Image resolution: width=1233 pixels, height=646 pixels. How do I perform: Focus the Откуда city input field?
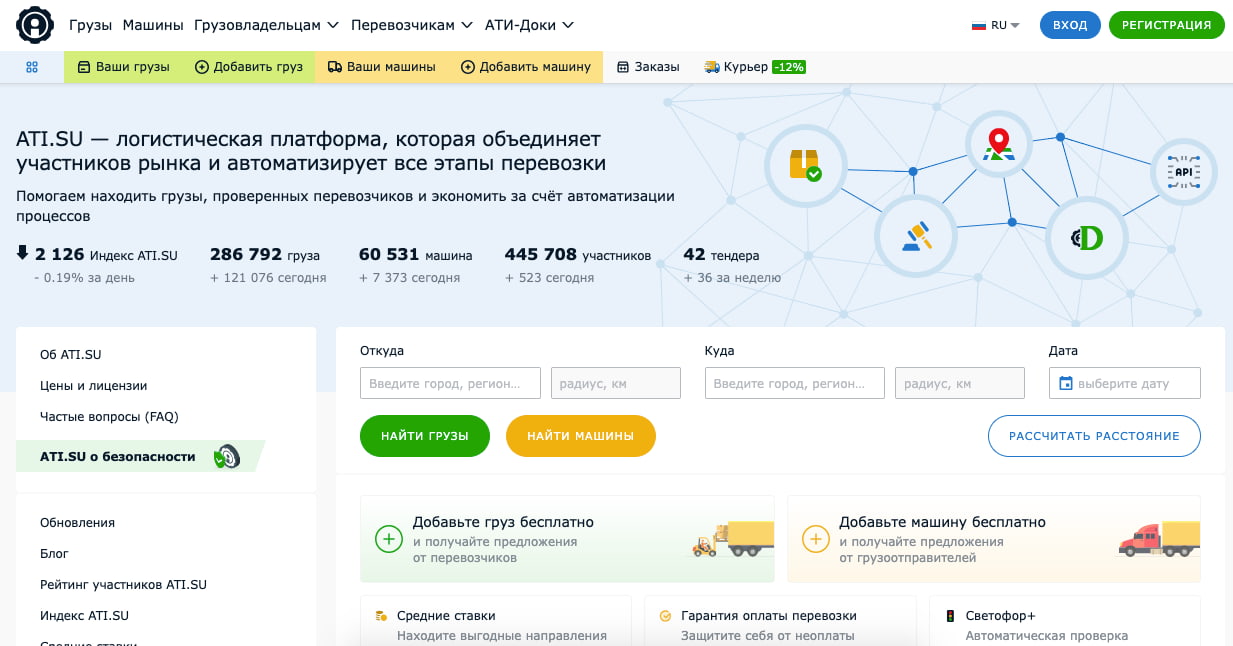(x=450, y=383)
